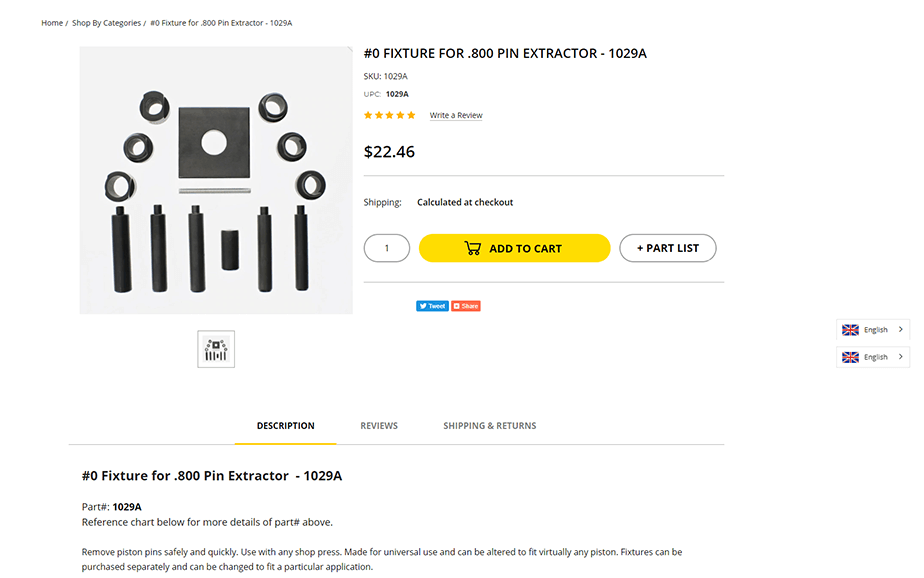924x578 pixels.
Task: Click the shopping cart icon
Action: tap(473, 248)
